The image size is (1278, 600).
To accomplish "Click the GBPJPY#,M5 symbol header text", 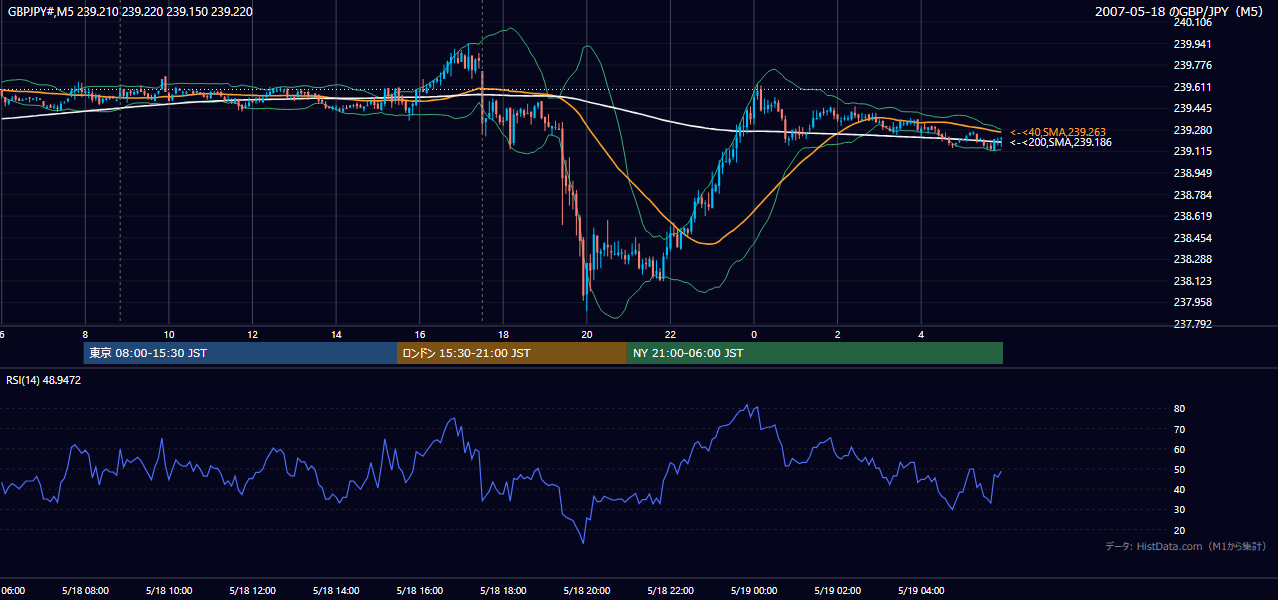I will pos(130,11).
